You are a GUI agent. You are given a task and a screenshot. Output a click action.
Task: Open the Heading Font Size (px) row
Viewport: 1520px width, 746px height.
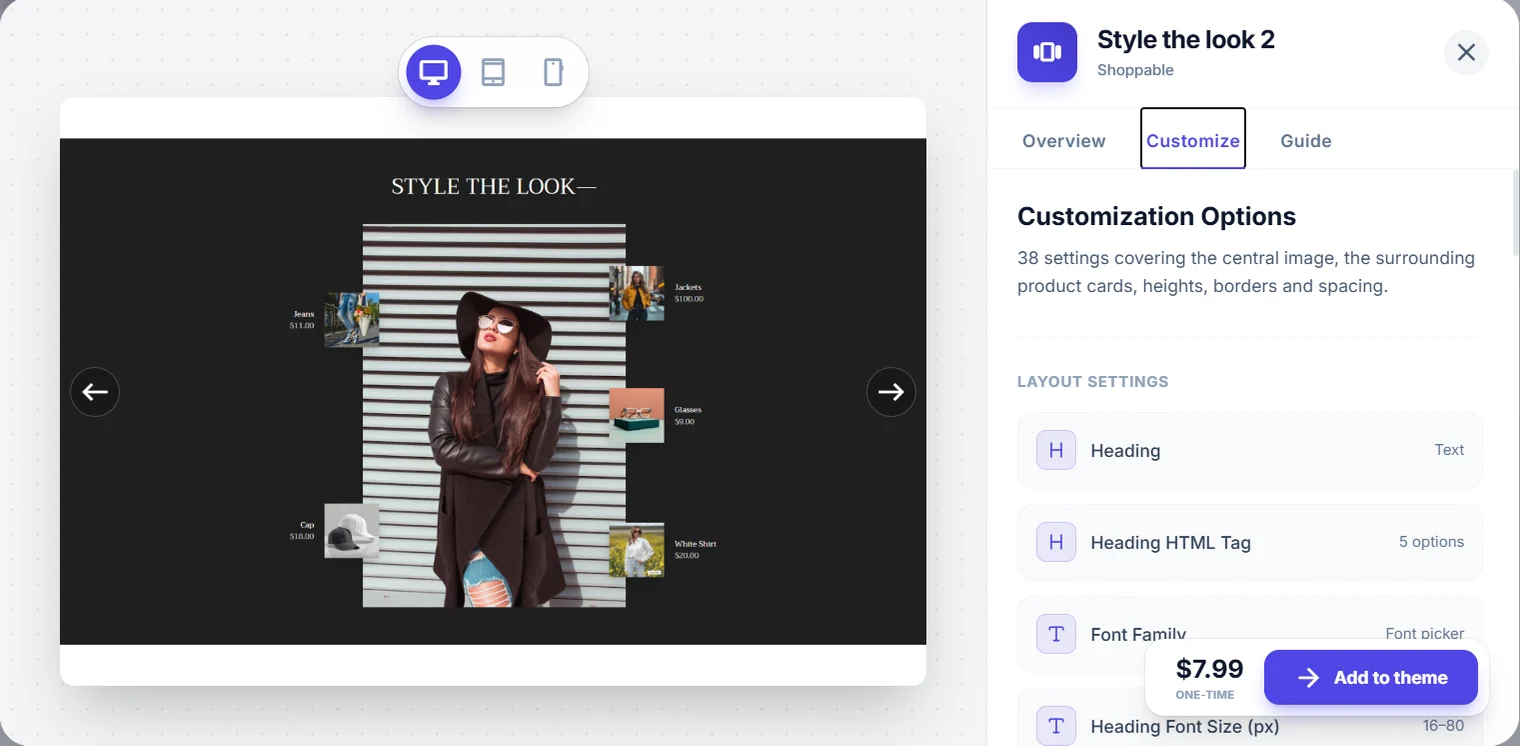(x=1250, y=718)
